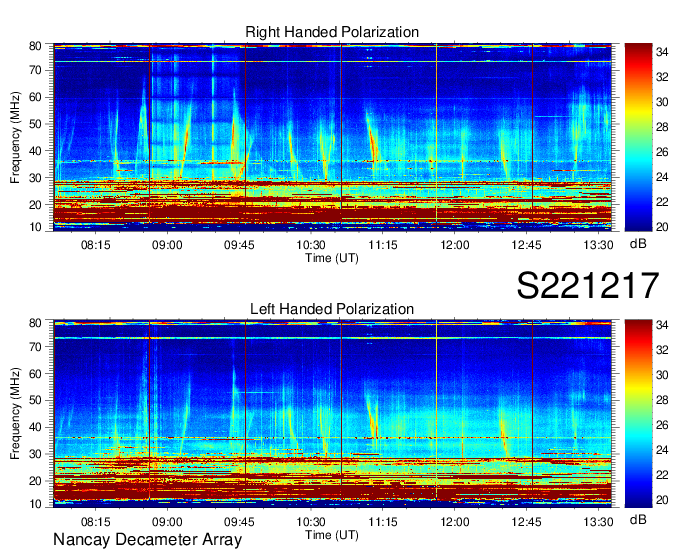Select the 12:45 tick on Right Handed time axis
The height and width of the screenshot is (552, 680).
click(526, 245)
